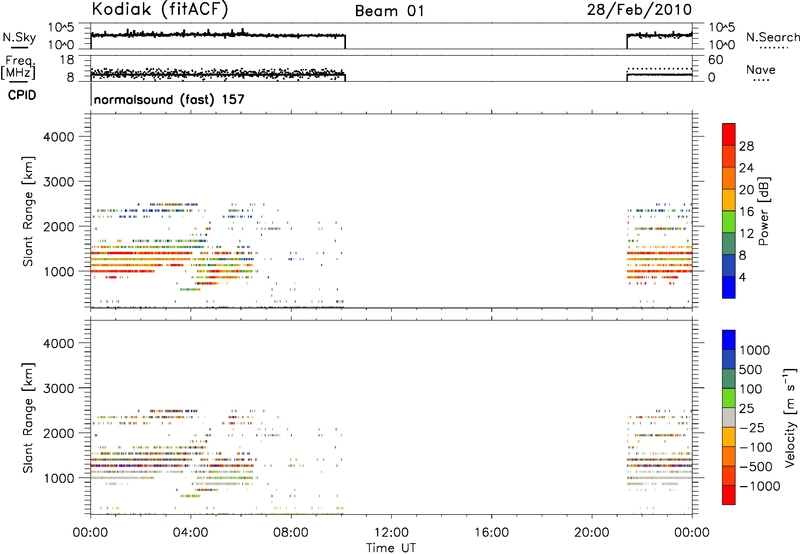Select the "normalsound (fast) 157" CPID text

click(x=169, y=99)
